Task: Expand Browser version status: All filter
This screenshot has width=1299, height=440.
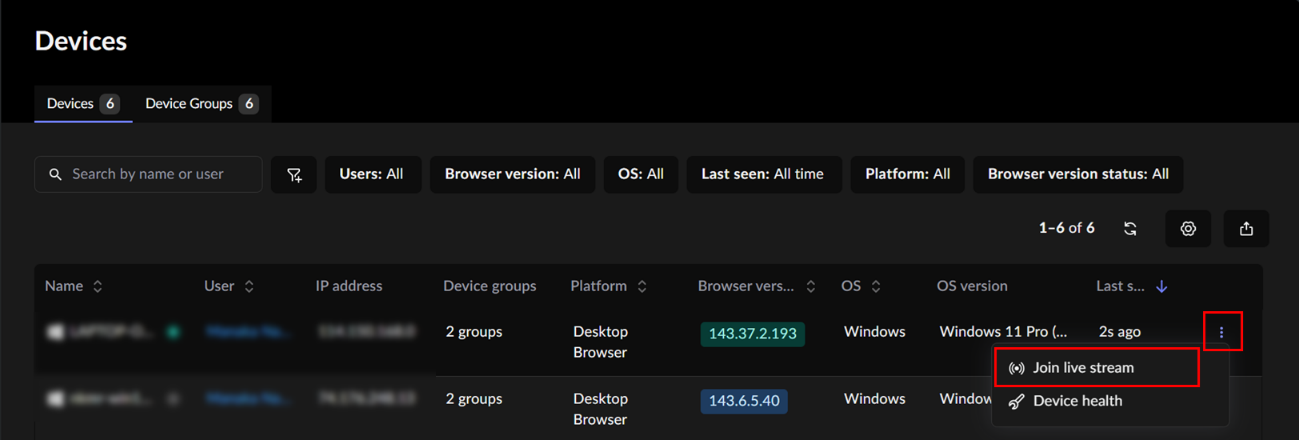Action: point(1077,174)
